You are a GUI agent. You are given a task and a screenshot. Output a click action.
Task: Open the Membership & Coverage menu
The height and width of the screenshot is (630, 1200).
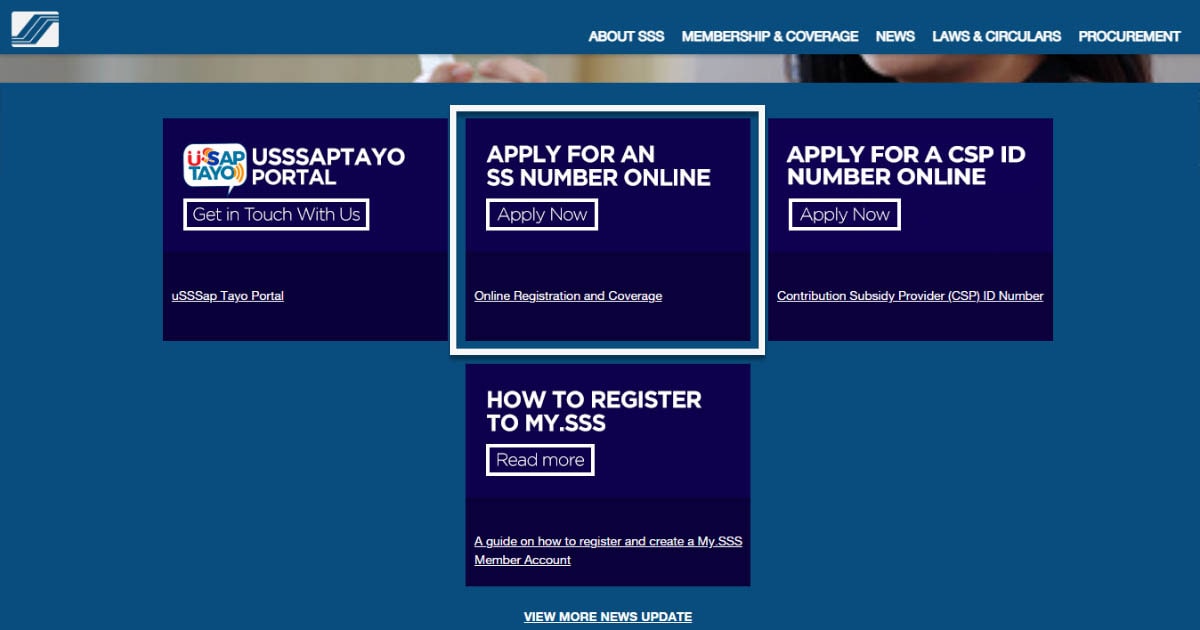pos(770,36)
